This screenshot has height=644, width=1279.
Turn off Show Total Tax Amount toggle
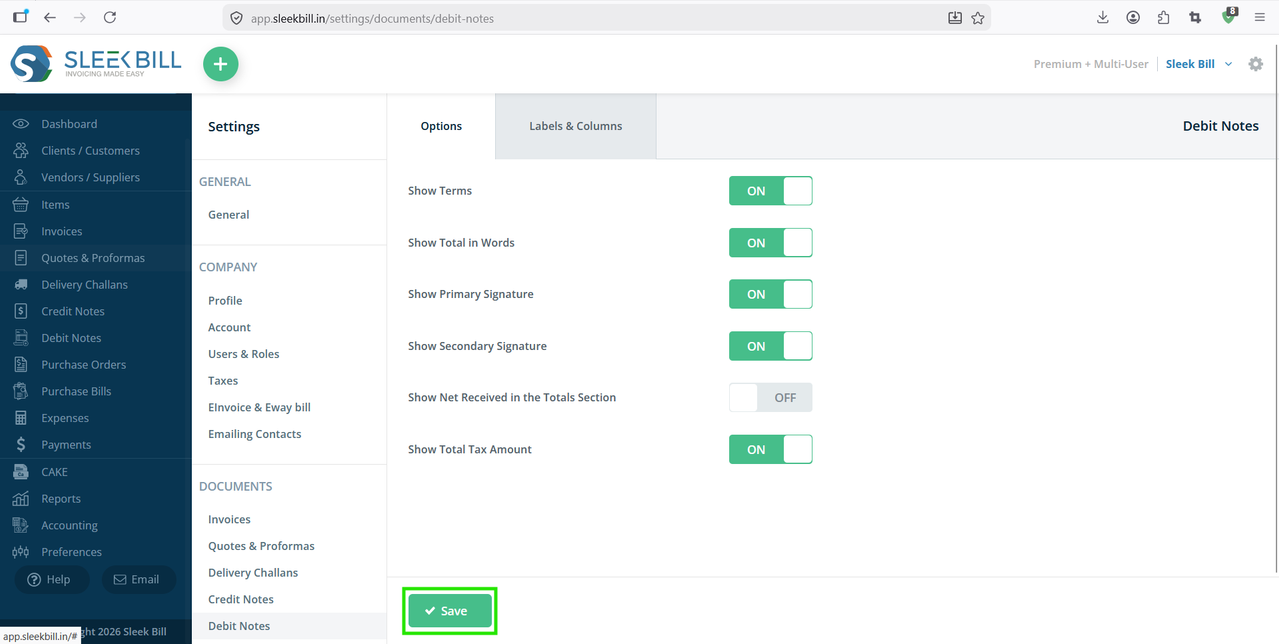pos(770,449)
